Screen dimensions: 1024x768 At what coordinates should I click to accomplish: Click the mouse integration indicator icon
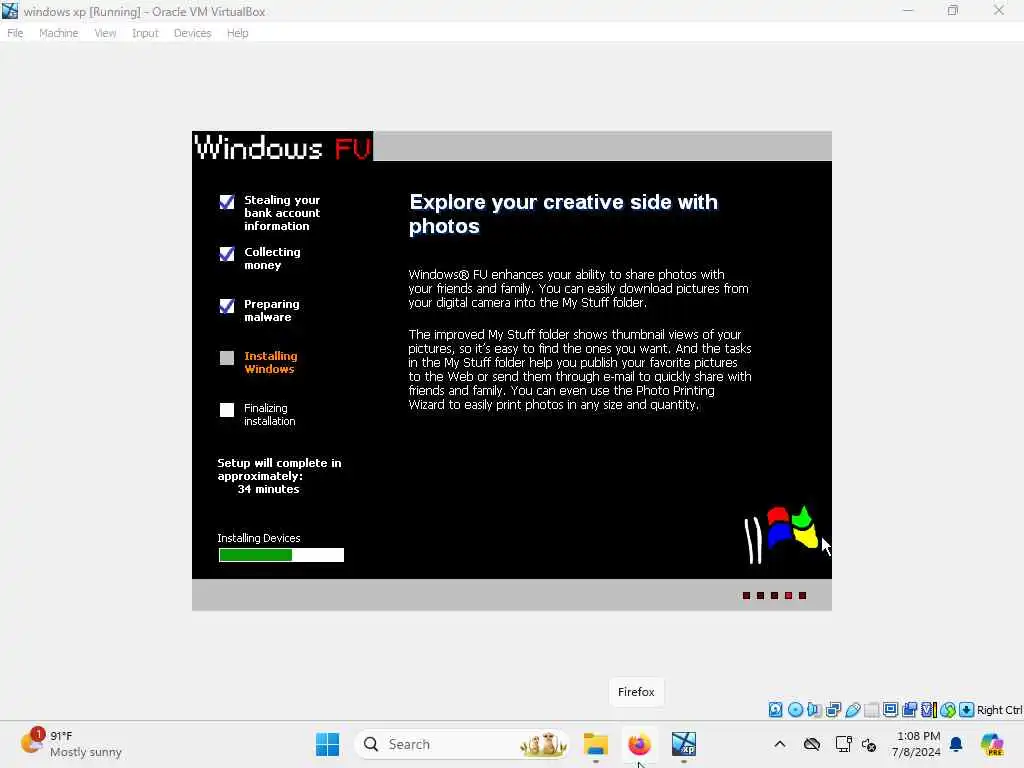point(948,710)
